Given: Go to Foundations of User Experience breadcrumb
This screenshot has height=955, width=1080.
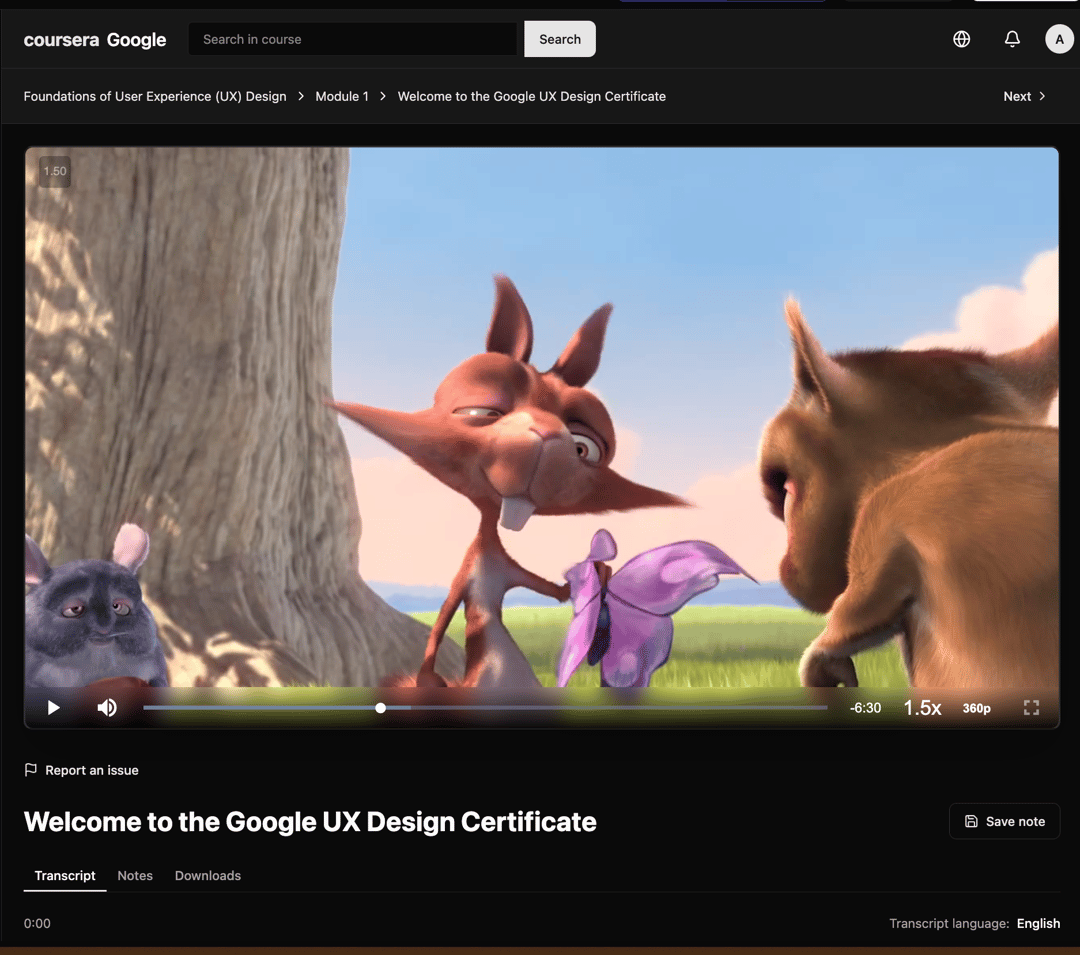Looking at the screenshot, I should click(x=155, y=96).
